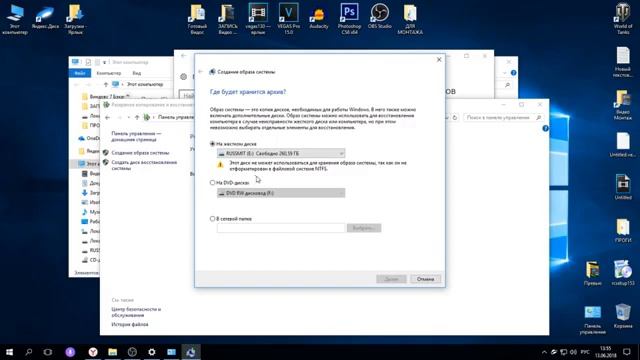Open 'ЗАПИСЬ Видео' desktop folder
This screenshot has height=360, width=640.
227,19
